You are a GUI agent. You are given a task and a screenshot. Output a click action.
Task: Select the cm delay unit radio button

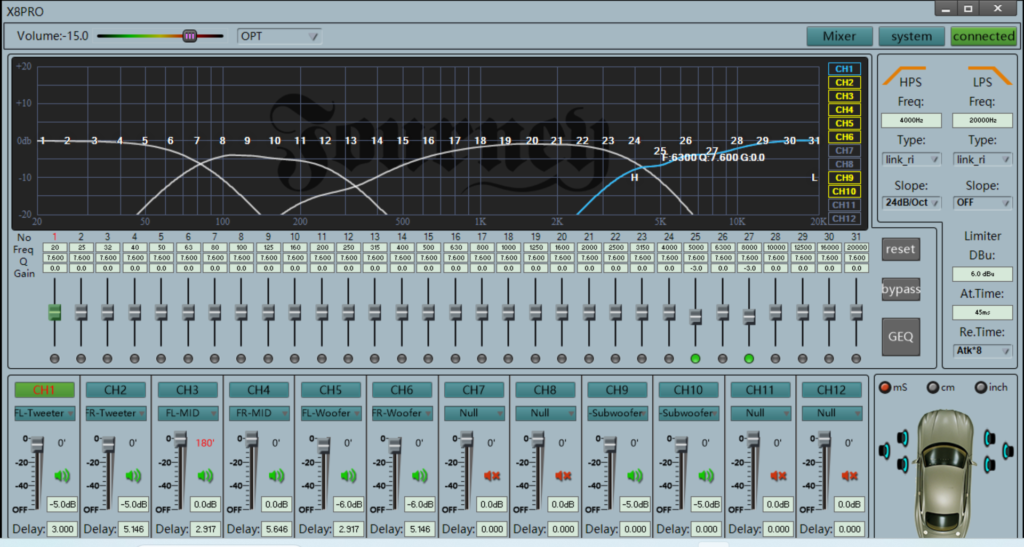(x=933, y=387)
